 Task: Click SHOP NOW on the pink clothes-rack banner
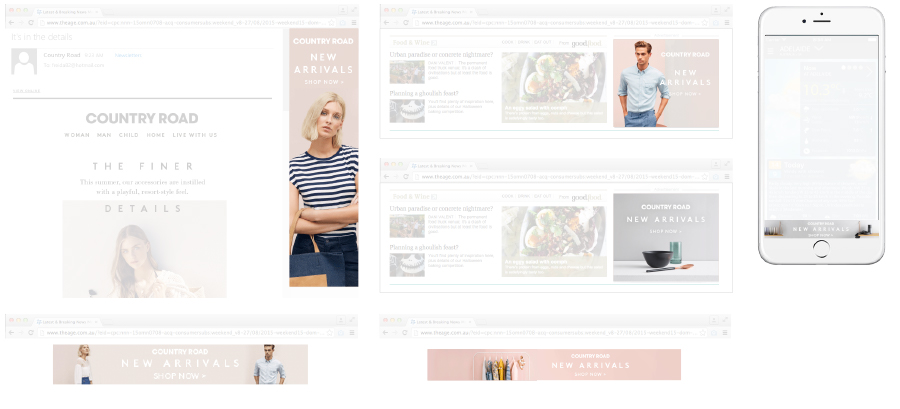pos(590,375)
